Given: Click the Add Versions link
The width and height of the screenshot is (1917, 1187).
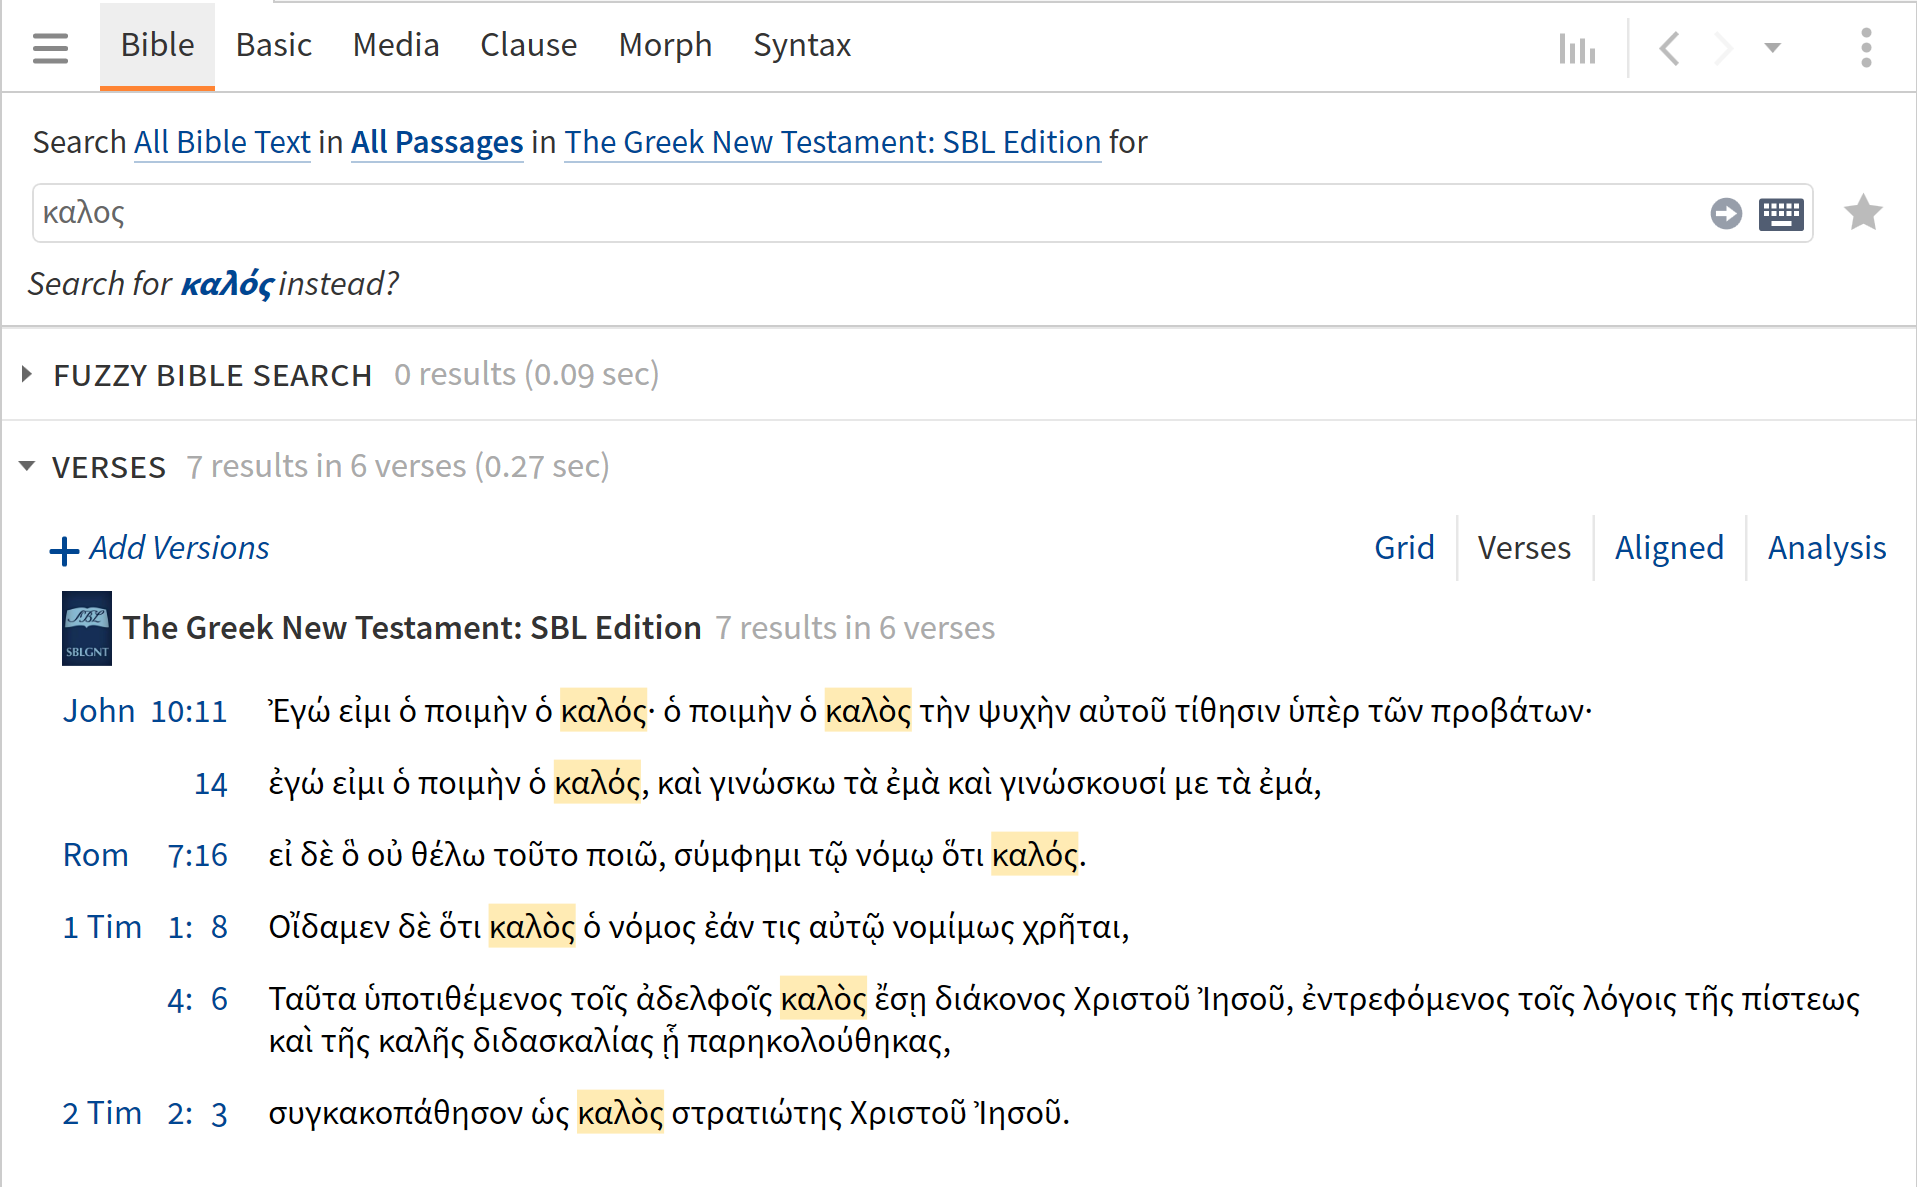Looking at the screenshot, I should 161,548.
